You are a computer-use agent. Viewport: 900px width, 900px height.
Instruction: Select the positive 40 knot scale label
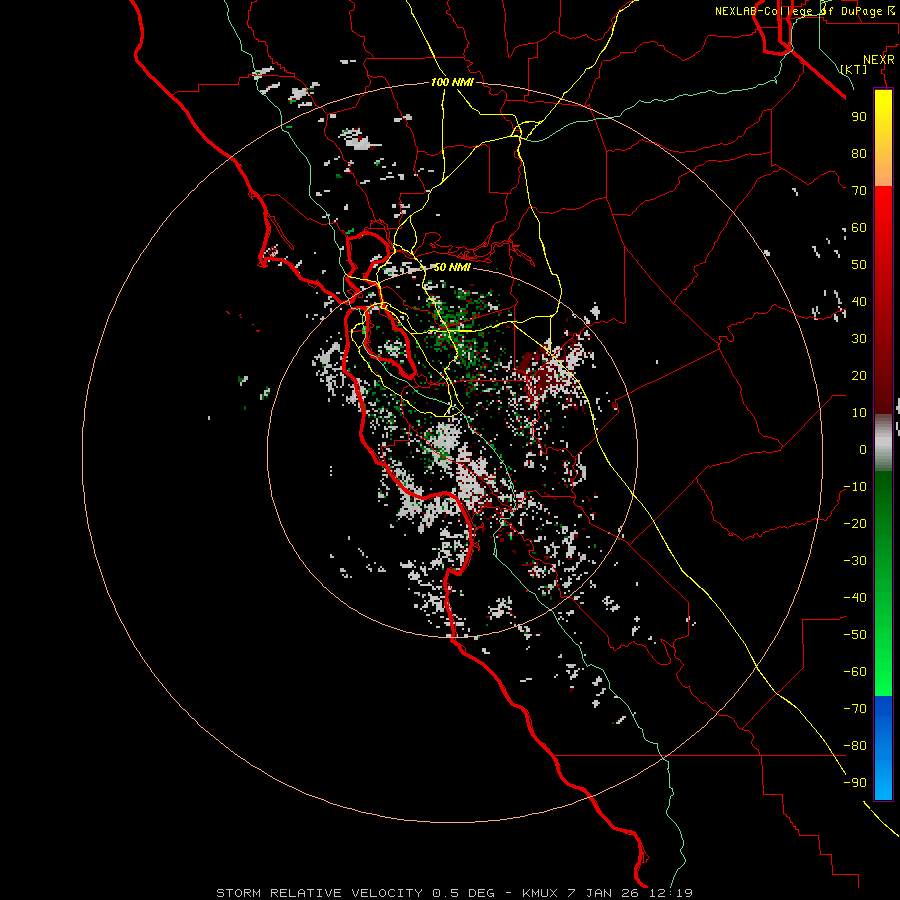coord(859,301)
